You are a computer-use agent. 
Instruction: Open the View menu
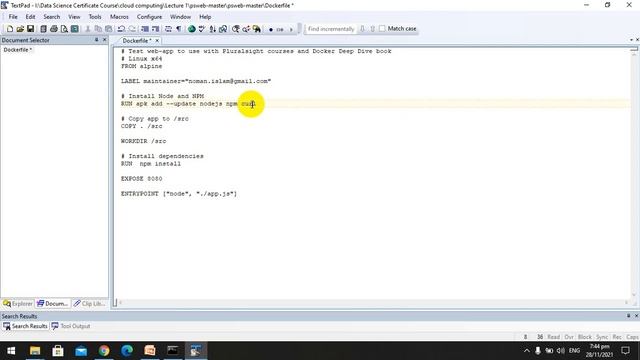[x=74, y=17]
